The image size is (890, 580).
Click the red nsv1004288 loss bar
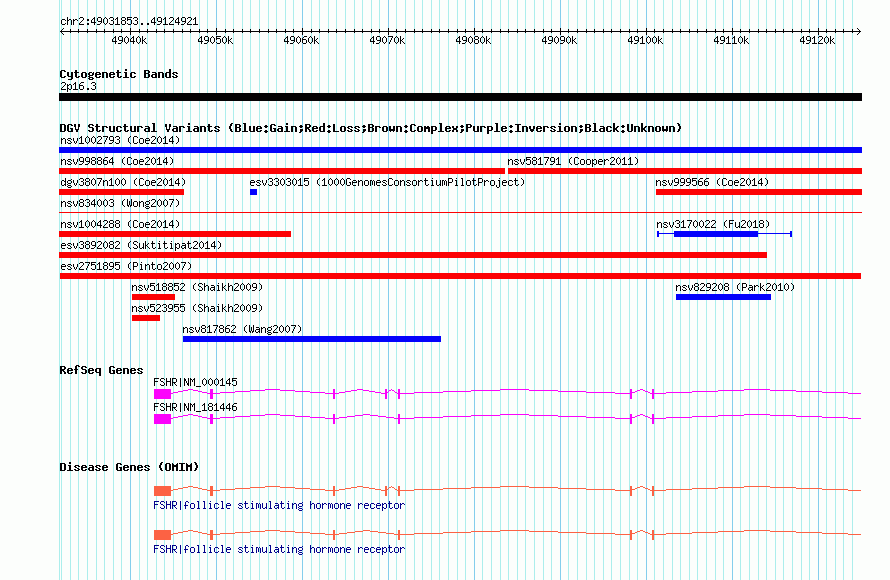coord(175,234)
